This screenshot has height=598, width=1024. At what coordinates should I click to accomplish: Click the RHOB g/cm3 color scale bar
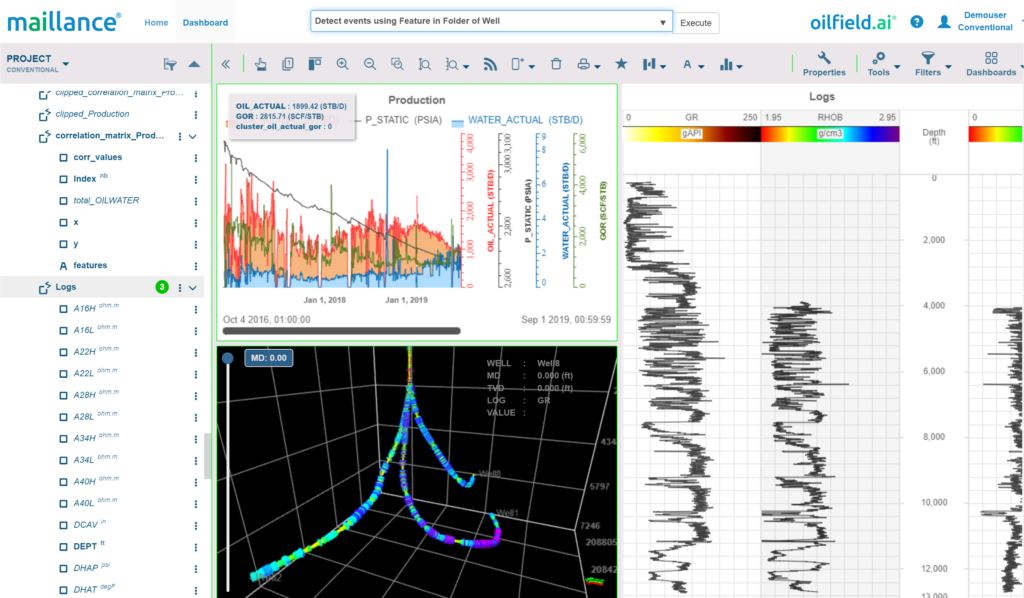coord(830,134)
